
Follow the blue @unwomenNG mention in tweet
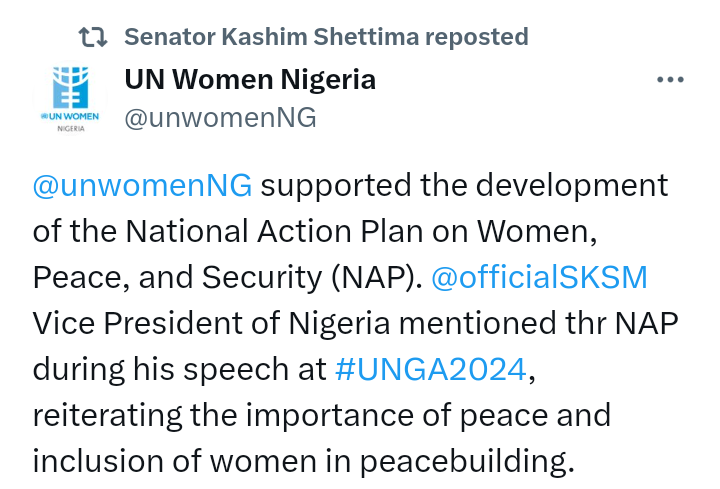pos(143,186)
